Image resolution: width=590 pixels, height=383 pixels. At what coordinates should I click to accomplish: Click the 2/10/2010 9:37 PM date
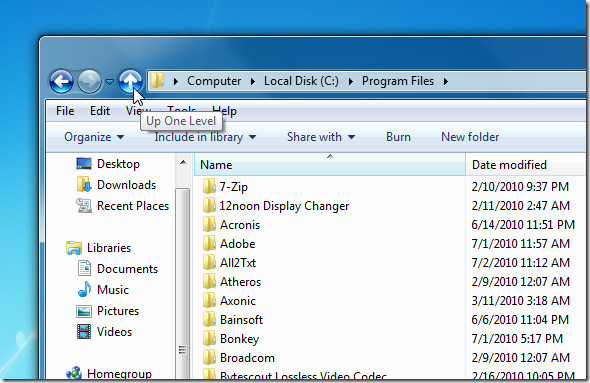coord(520,187)
